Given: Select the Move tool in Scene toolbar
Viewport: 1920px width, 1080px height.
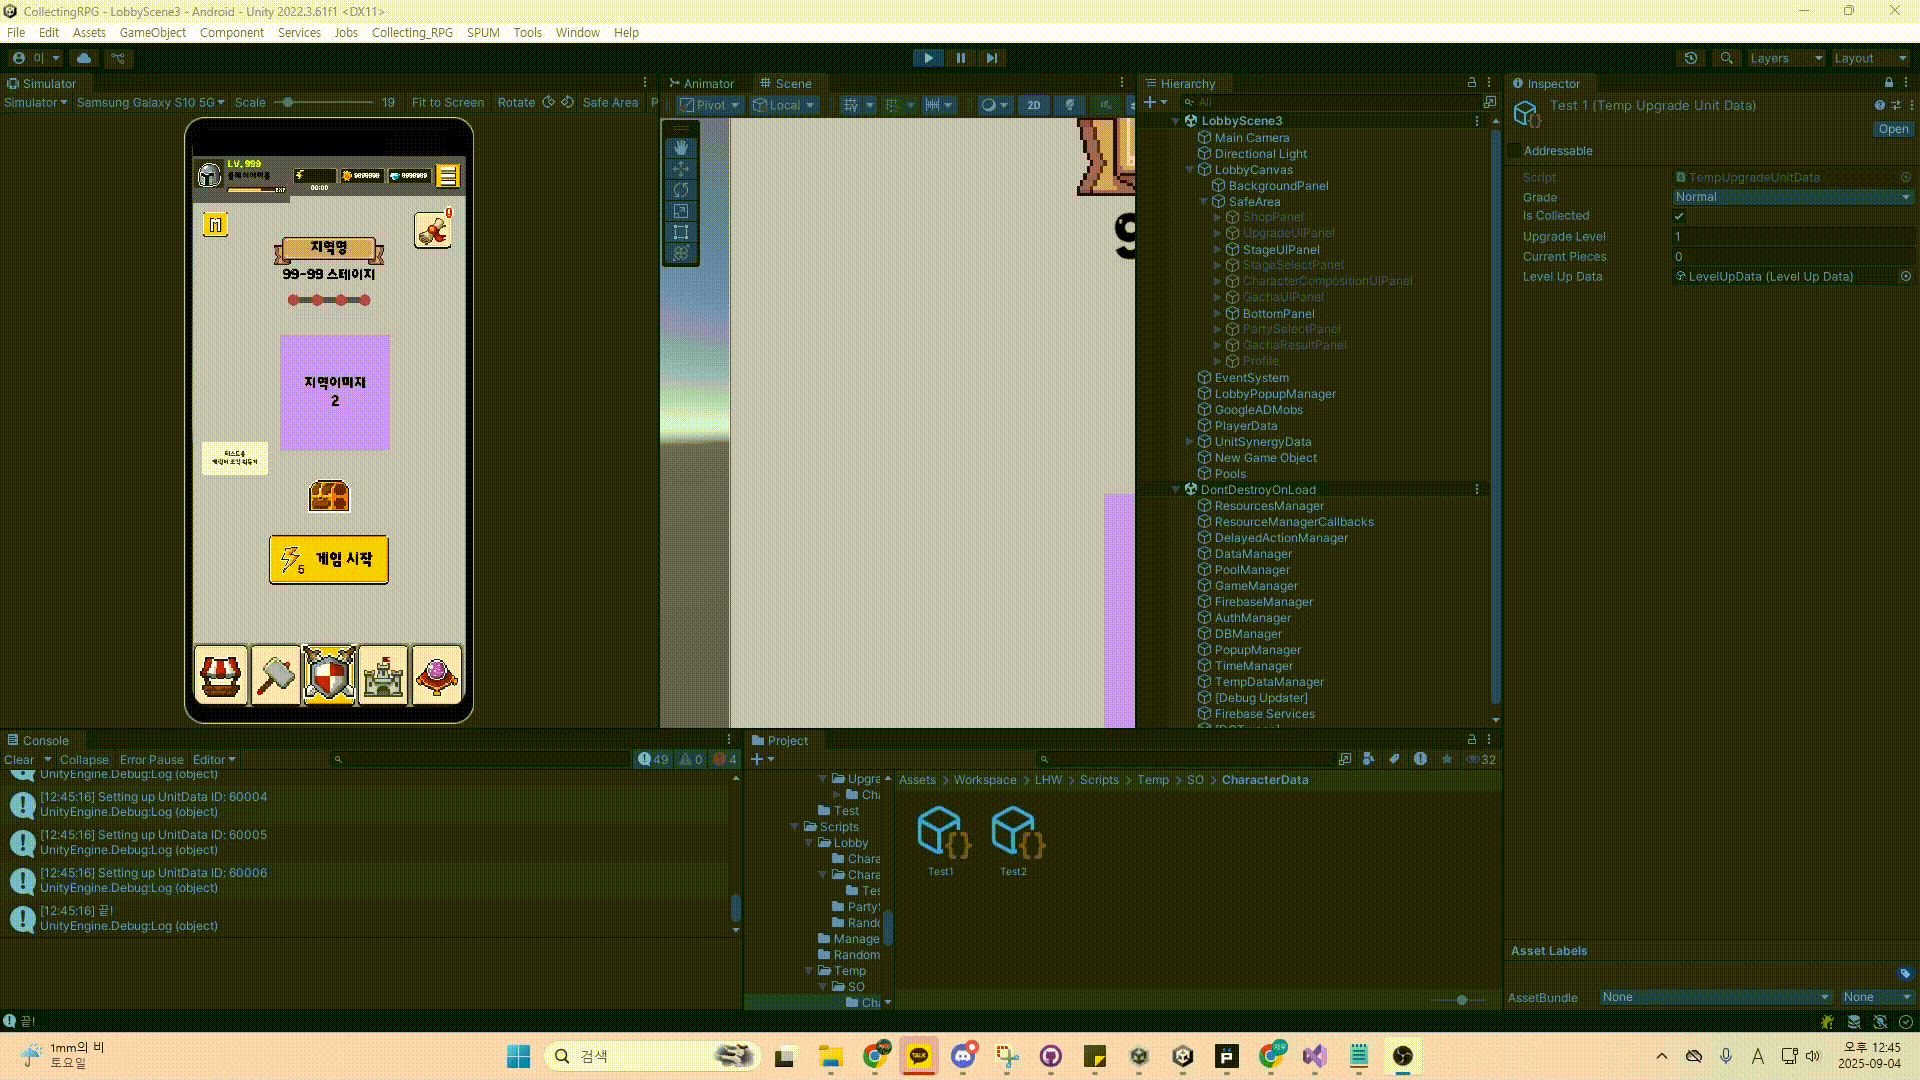Looking at the screenshot, I should (681, 169).
